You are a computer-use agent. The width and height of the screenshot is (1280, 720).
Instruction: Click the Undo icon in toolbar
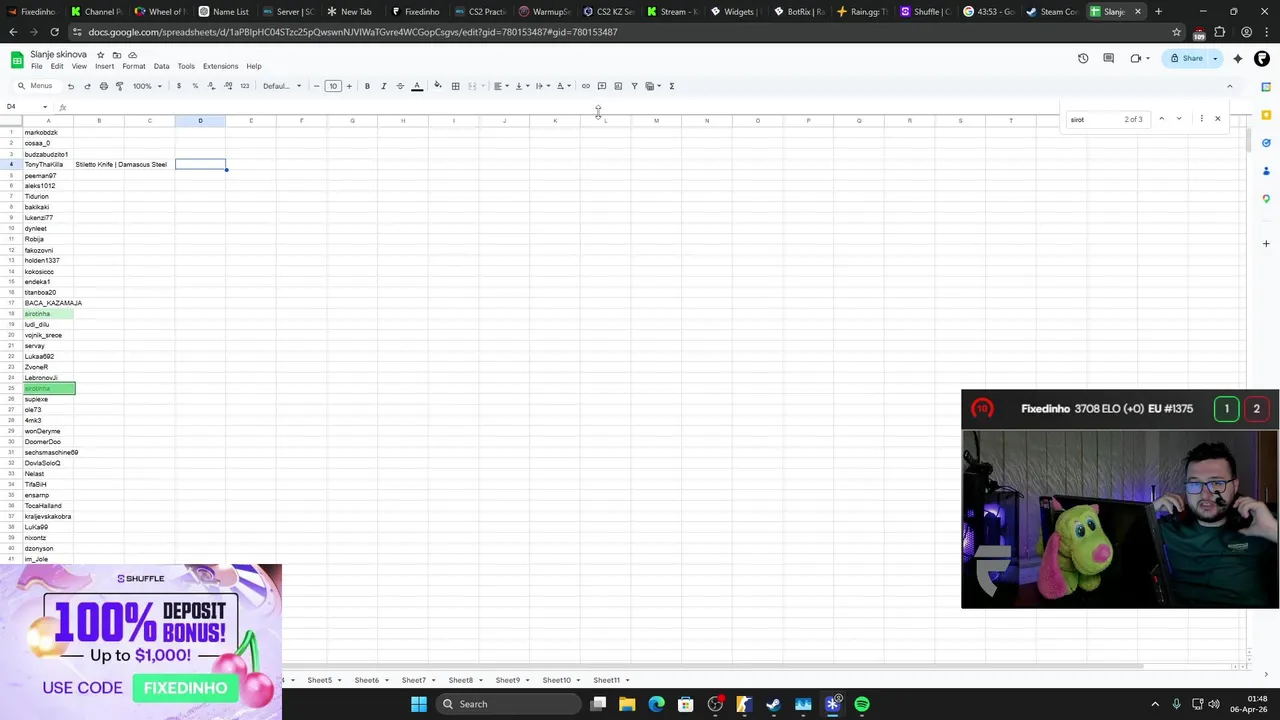[70, 86]
